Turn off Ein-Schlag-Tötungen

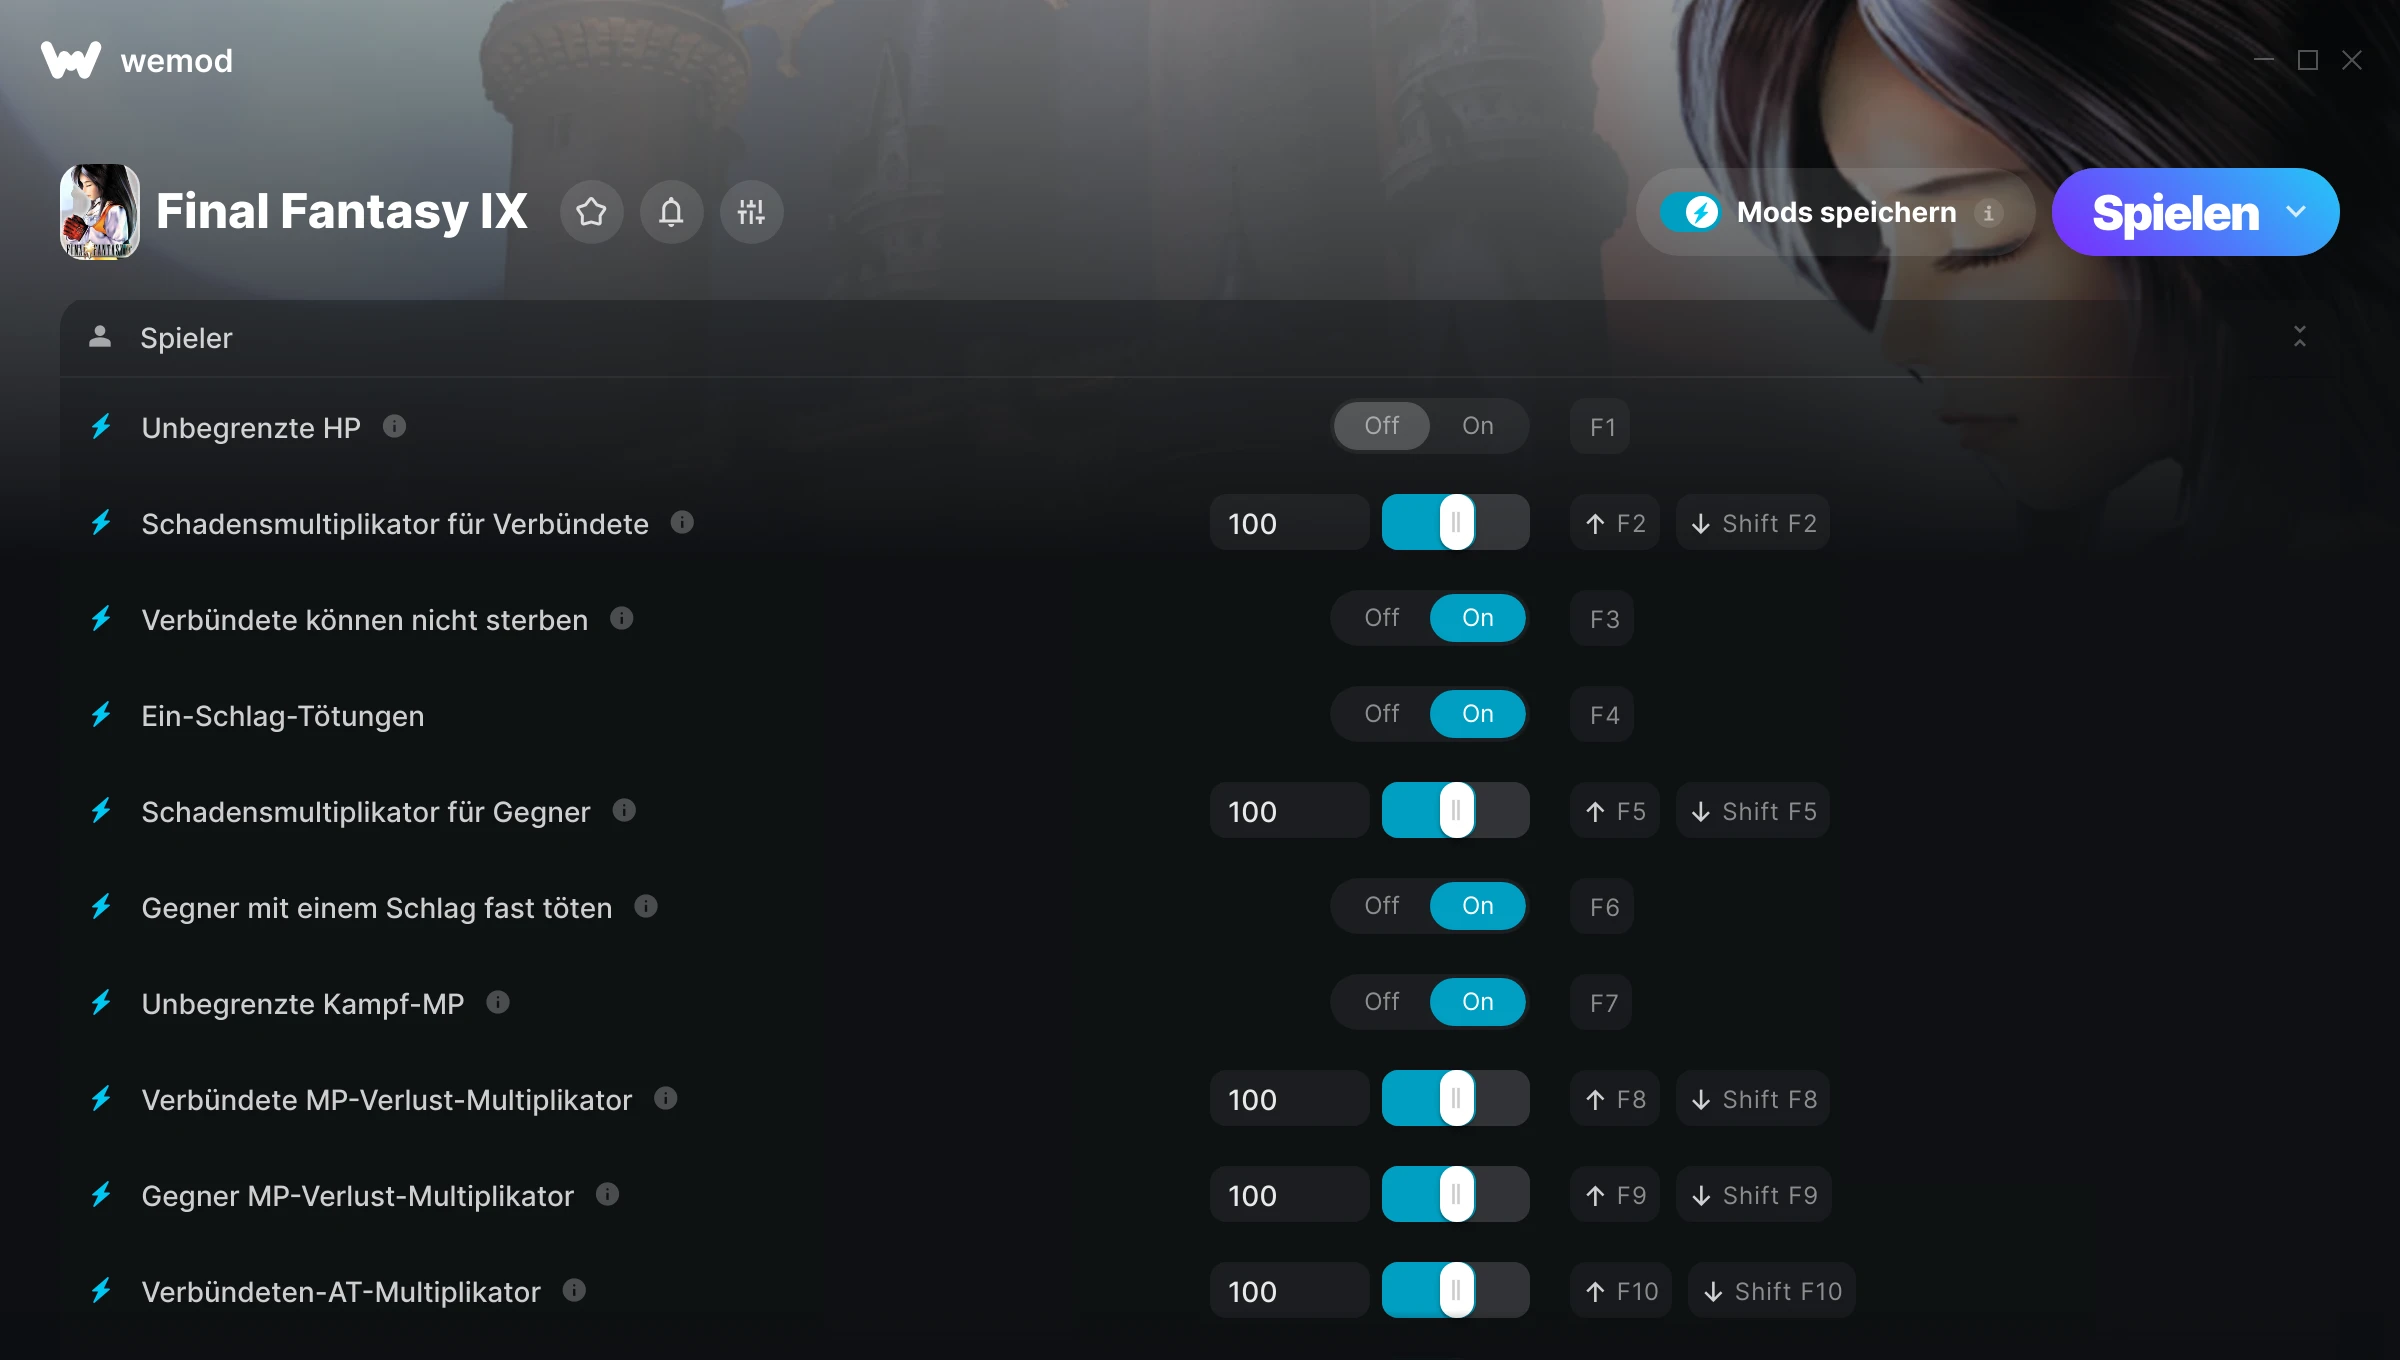pos(1382,714)
